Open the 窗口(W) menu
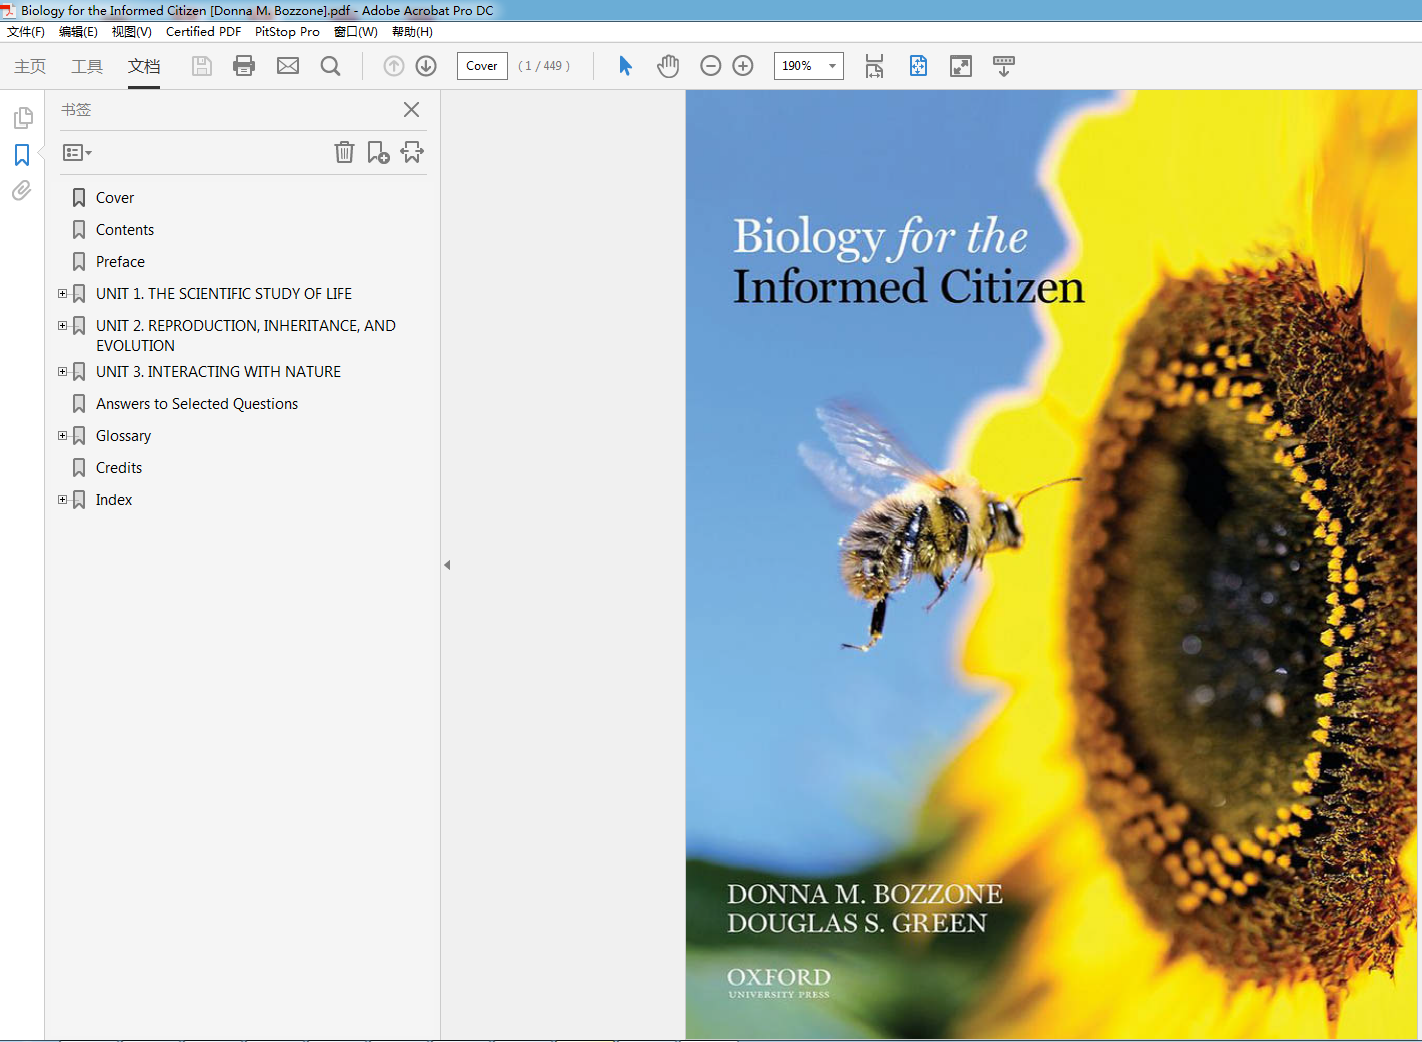The height and width of the screenshot is (1042, 1422). (x=356, y=32)
